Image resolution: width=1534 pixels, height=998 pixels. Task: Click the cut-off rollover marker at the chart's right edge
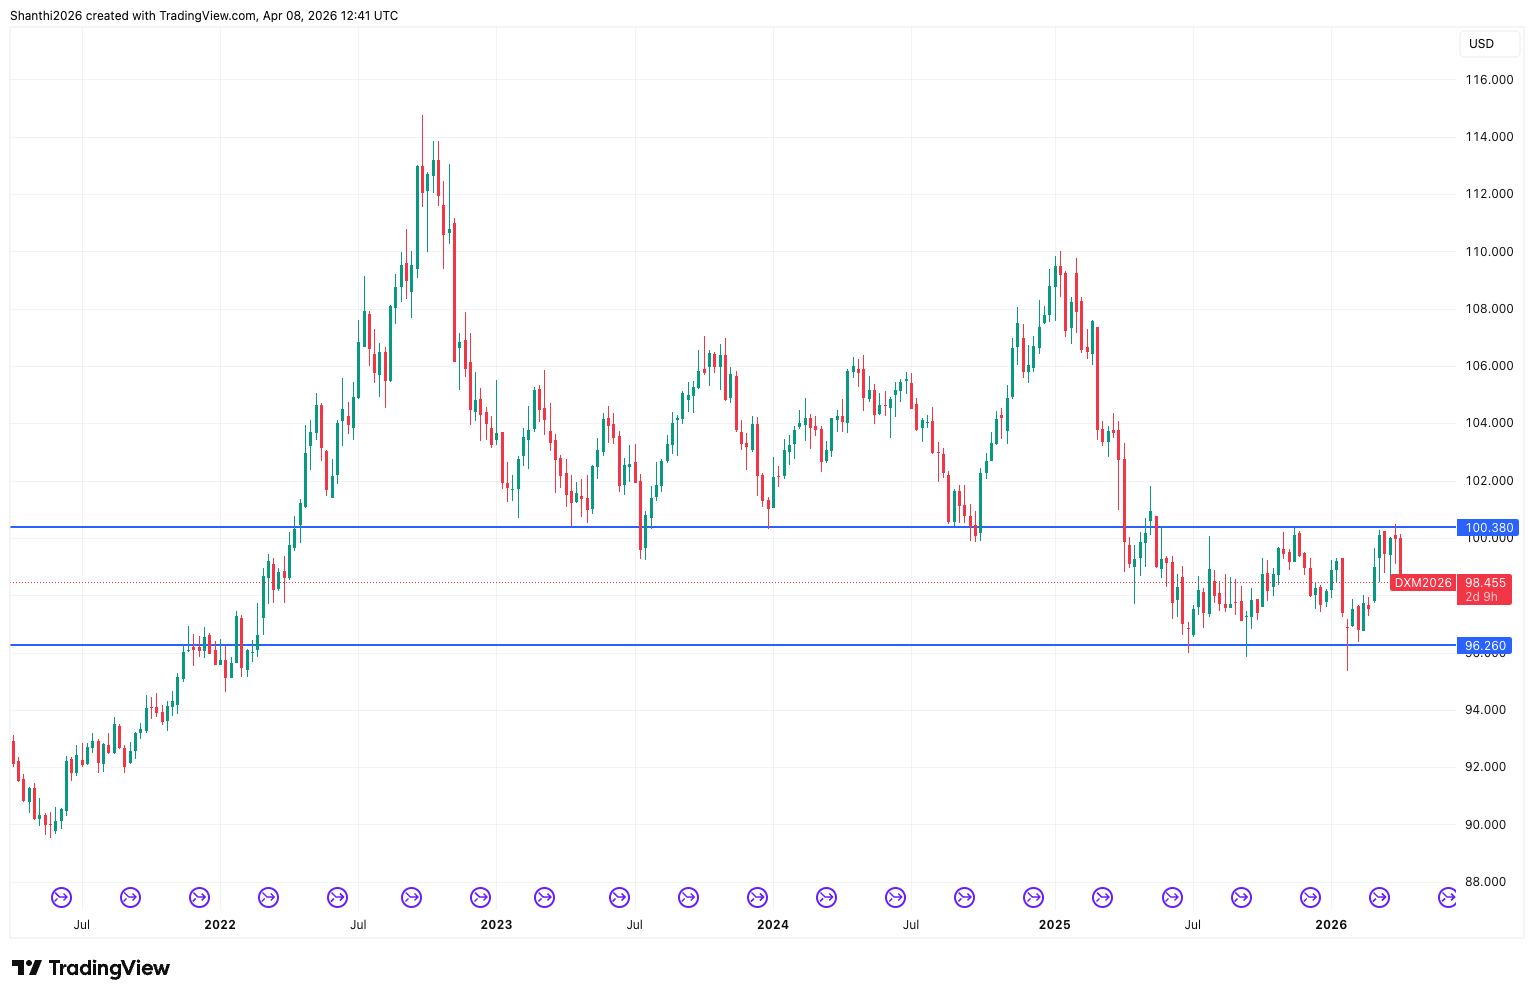[x=1447, y=898]
